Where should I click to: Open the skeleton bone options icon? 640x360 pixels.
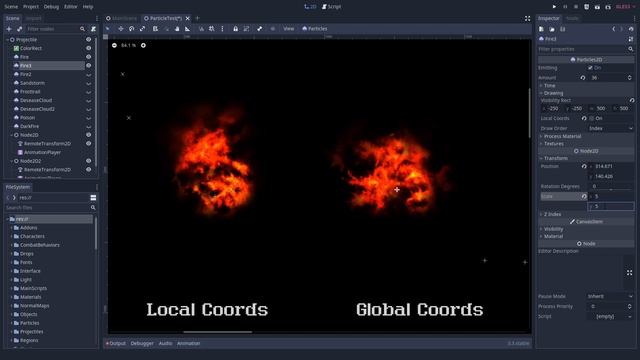[260, 29]
